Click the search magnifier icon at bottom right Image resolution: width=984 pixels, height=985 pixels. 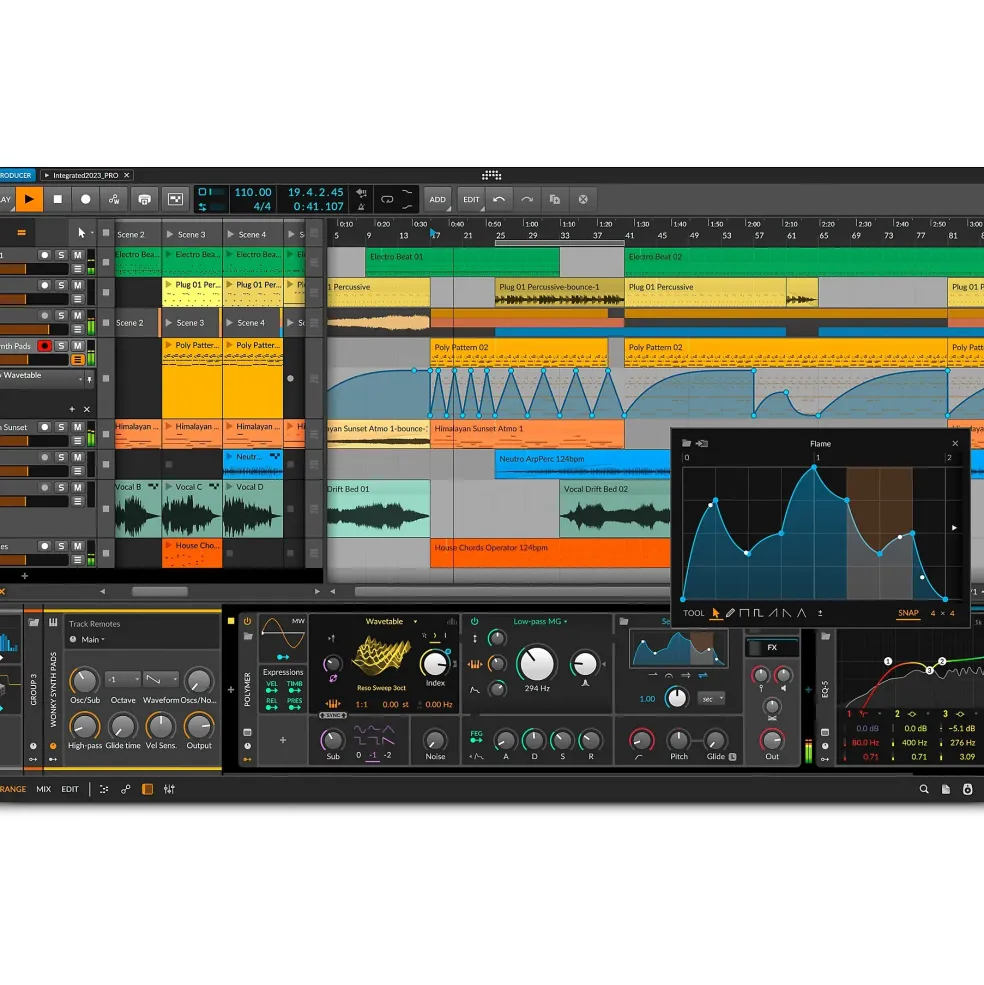pos(924,790)
